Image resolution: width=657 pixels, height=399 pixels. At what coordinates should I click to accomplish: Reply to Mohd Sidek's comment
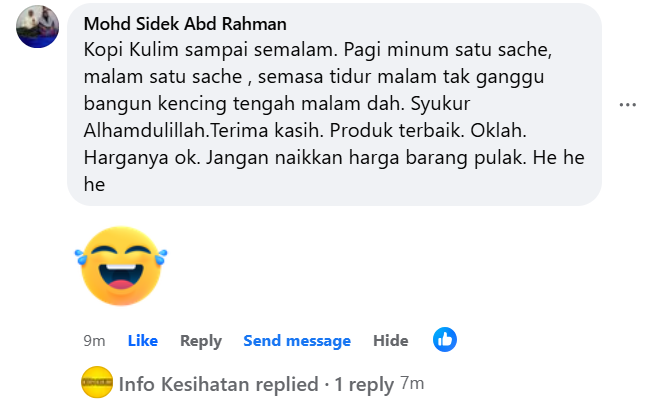(201, 341)
